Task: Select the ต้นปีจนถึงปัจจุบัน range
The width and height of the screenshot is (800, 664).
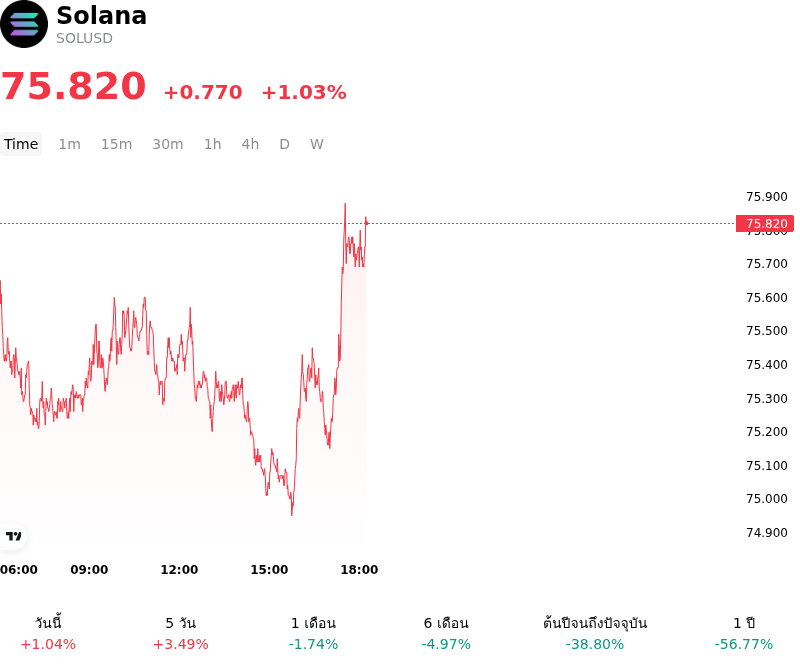Action: [595, 633]
